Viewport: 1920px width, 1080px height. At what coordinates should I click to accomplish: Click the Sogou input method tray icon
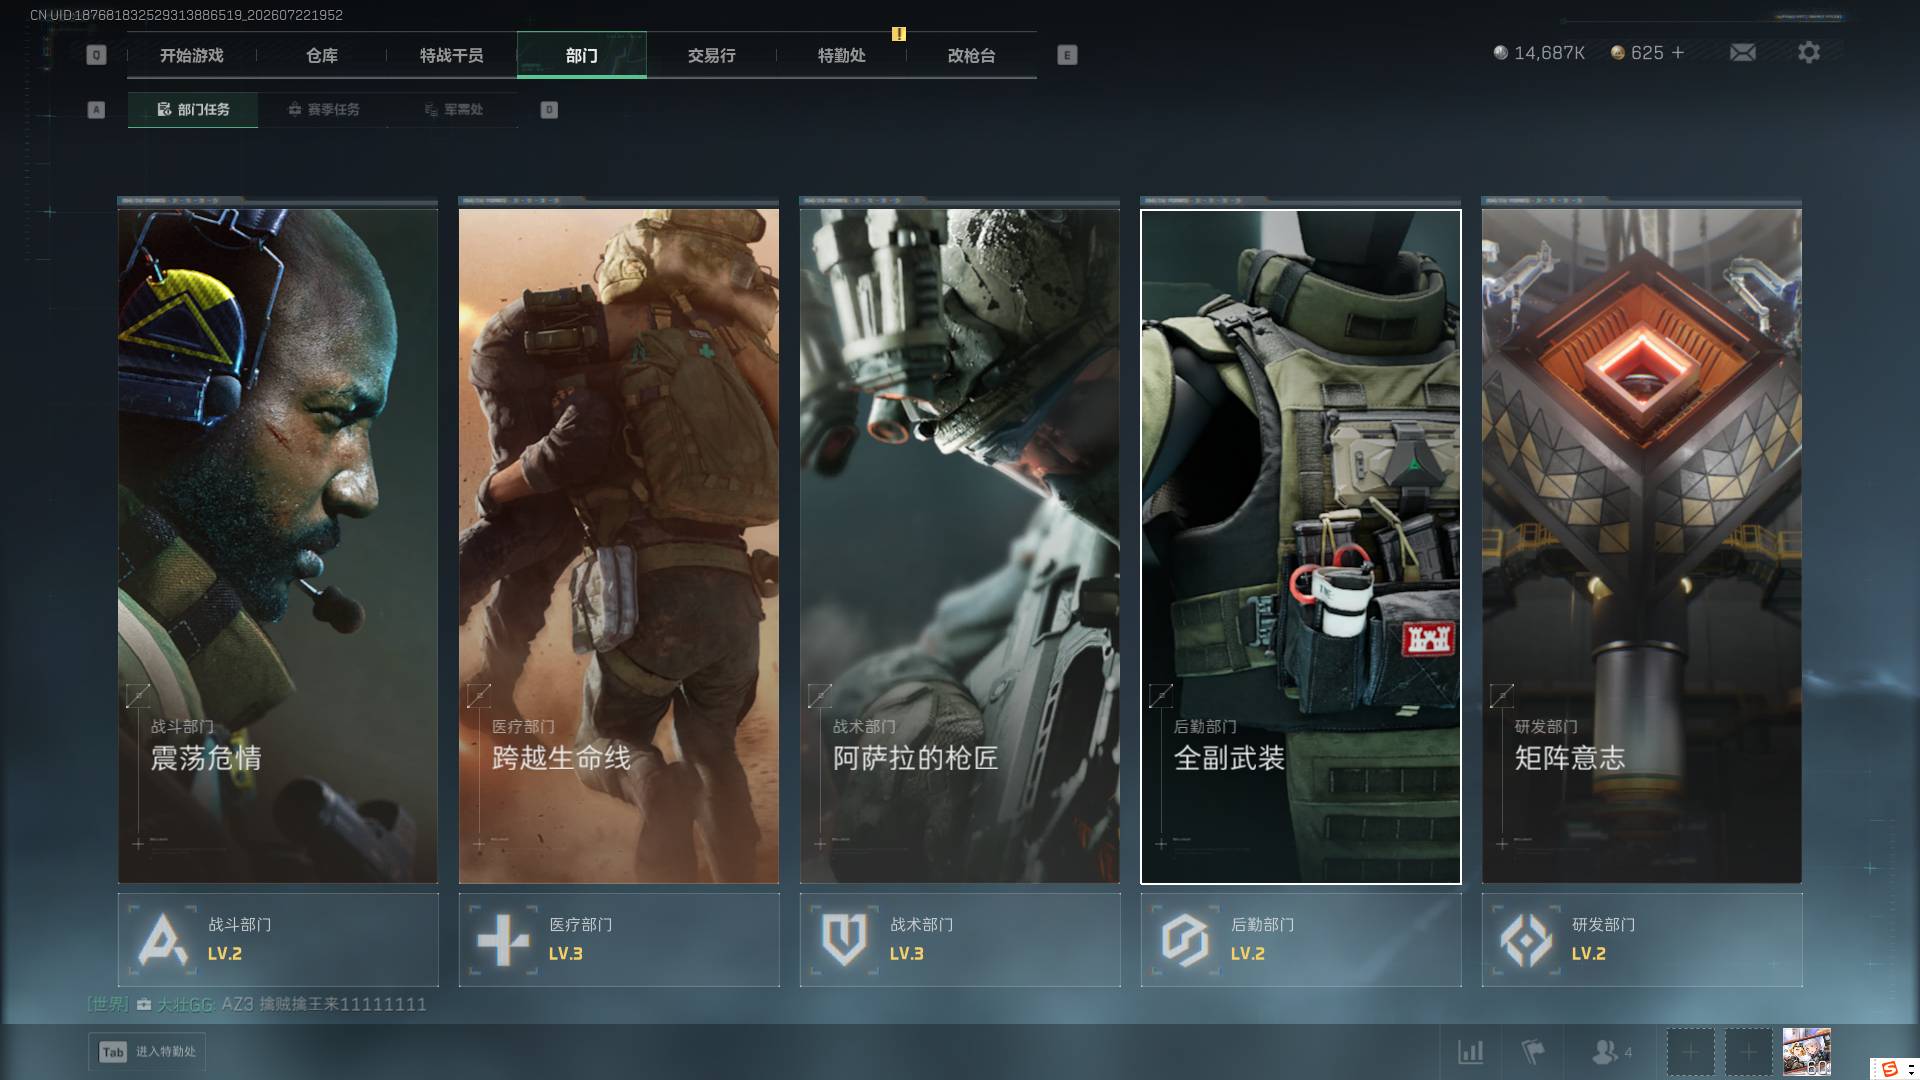(x=1889, y=1069)
